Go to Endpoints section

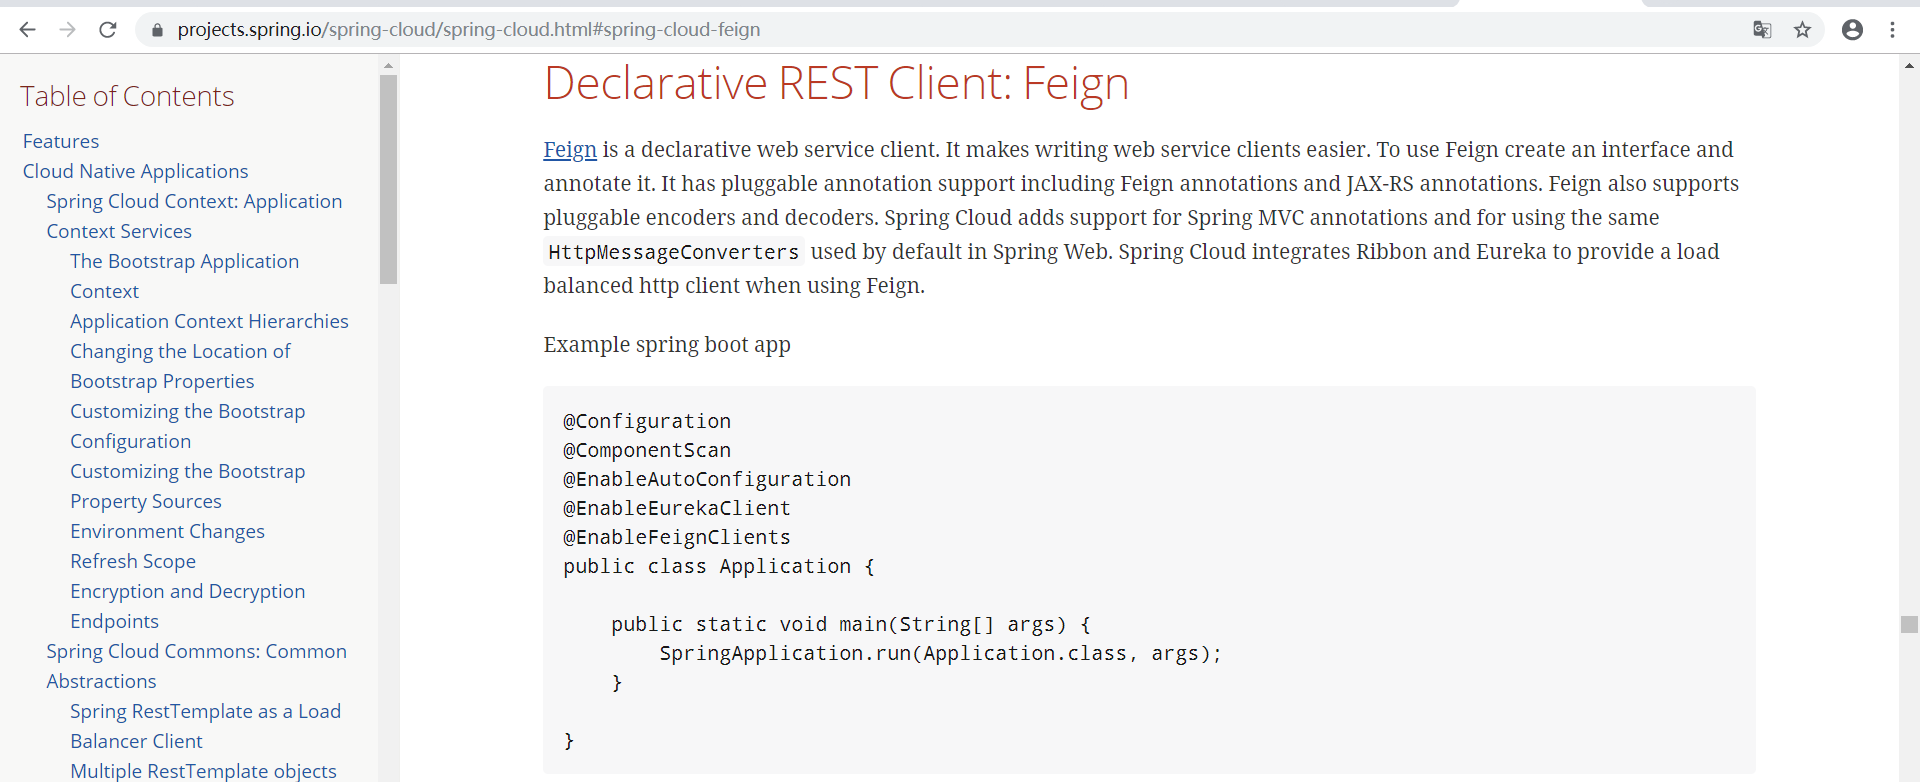point(114,621)
